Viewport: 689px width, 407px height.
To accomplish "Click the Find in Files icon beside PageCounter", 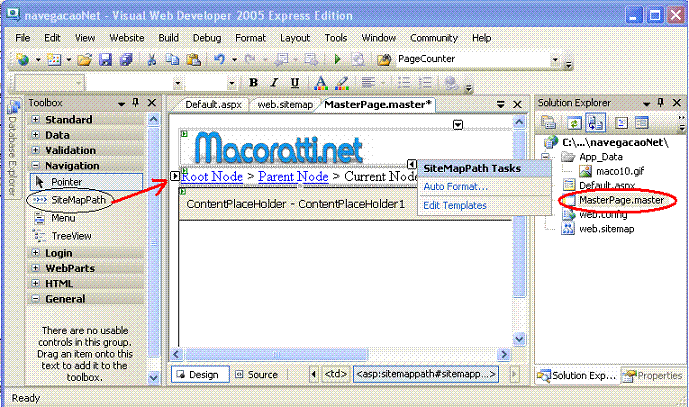I will click(x=384, y=59).
